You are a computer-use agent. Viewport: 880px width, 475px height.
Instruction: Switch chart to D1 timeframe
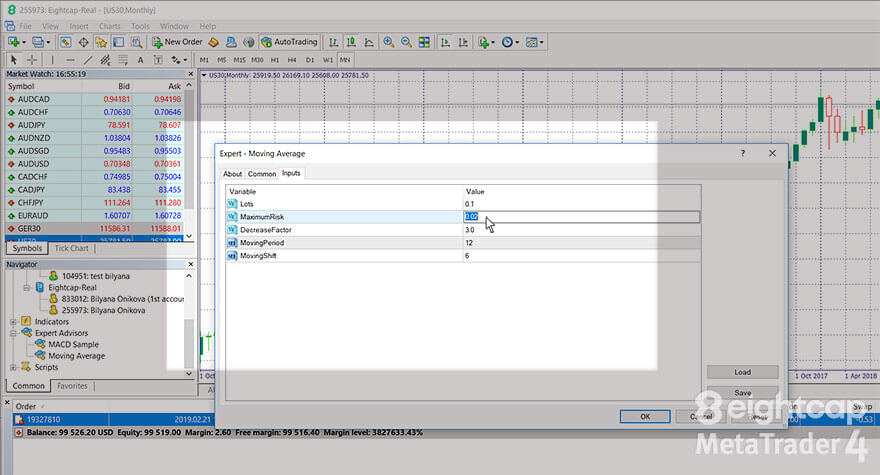[x=310, y=60]
